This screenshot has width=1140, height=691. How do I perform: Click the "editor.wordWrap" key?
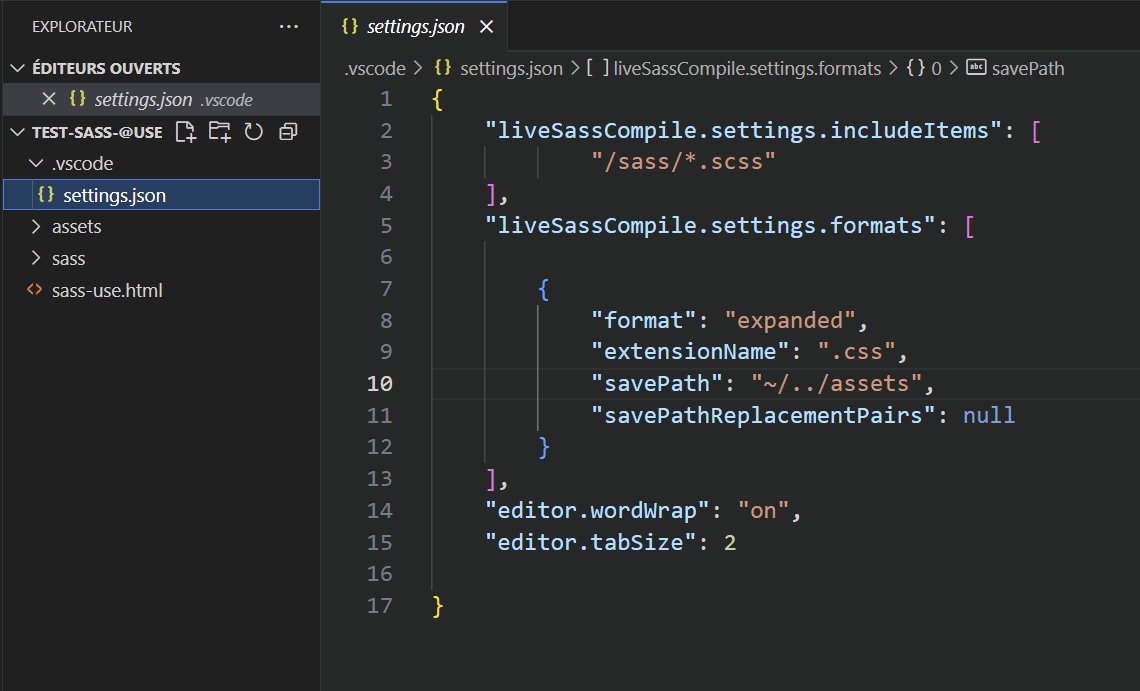[x=597, y=511]
